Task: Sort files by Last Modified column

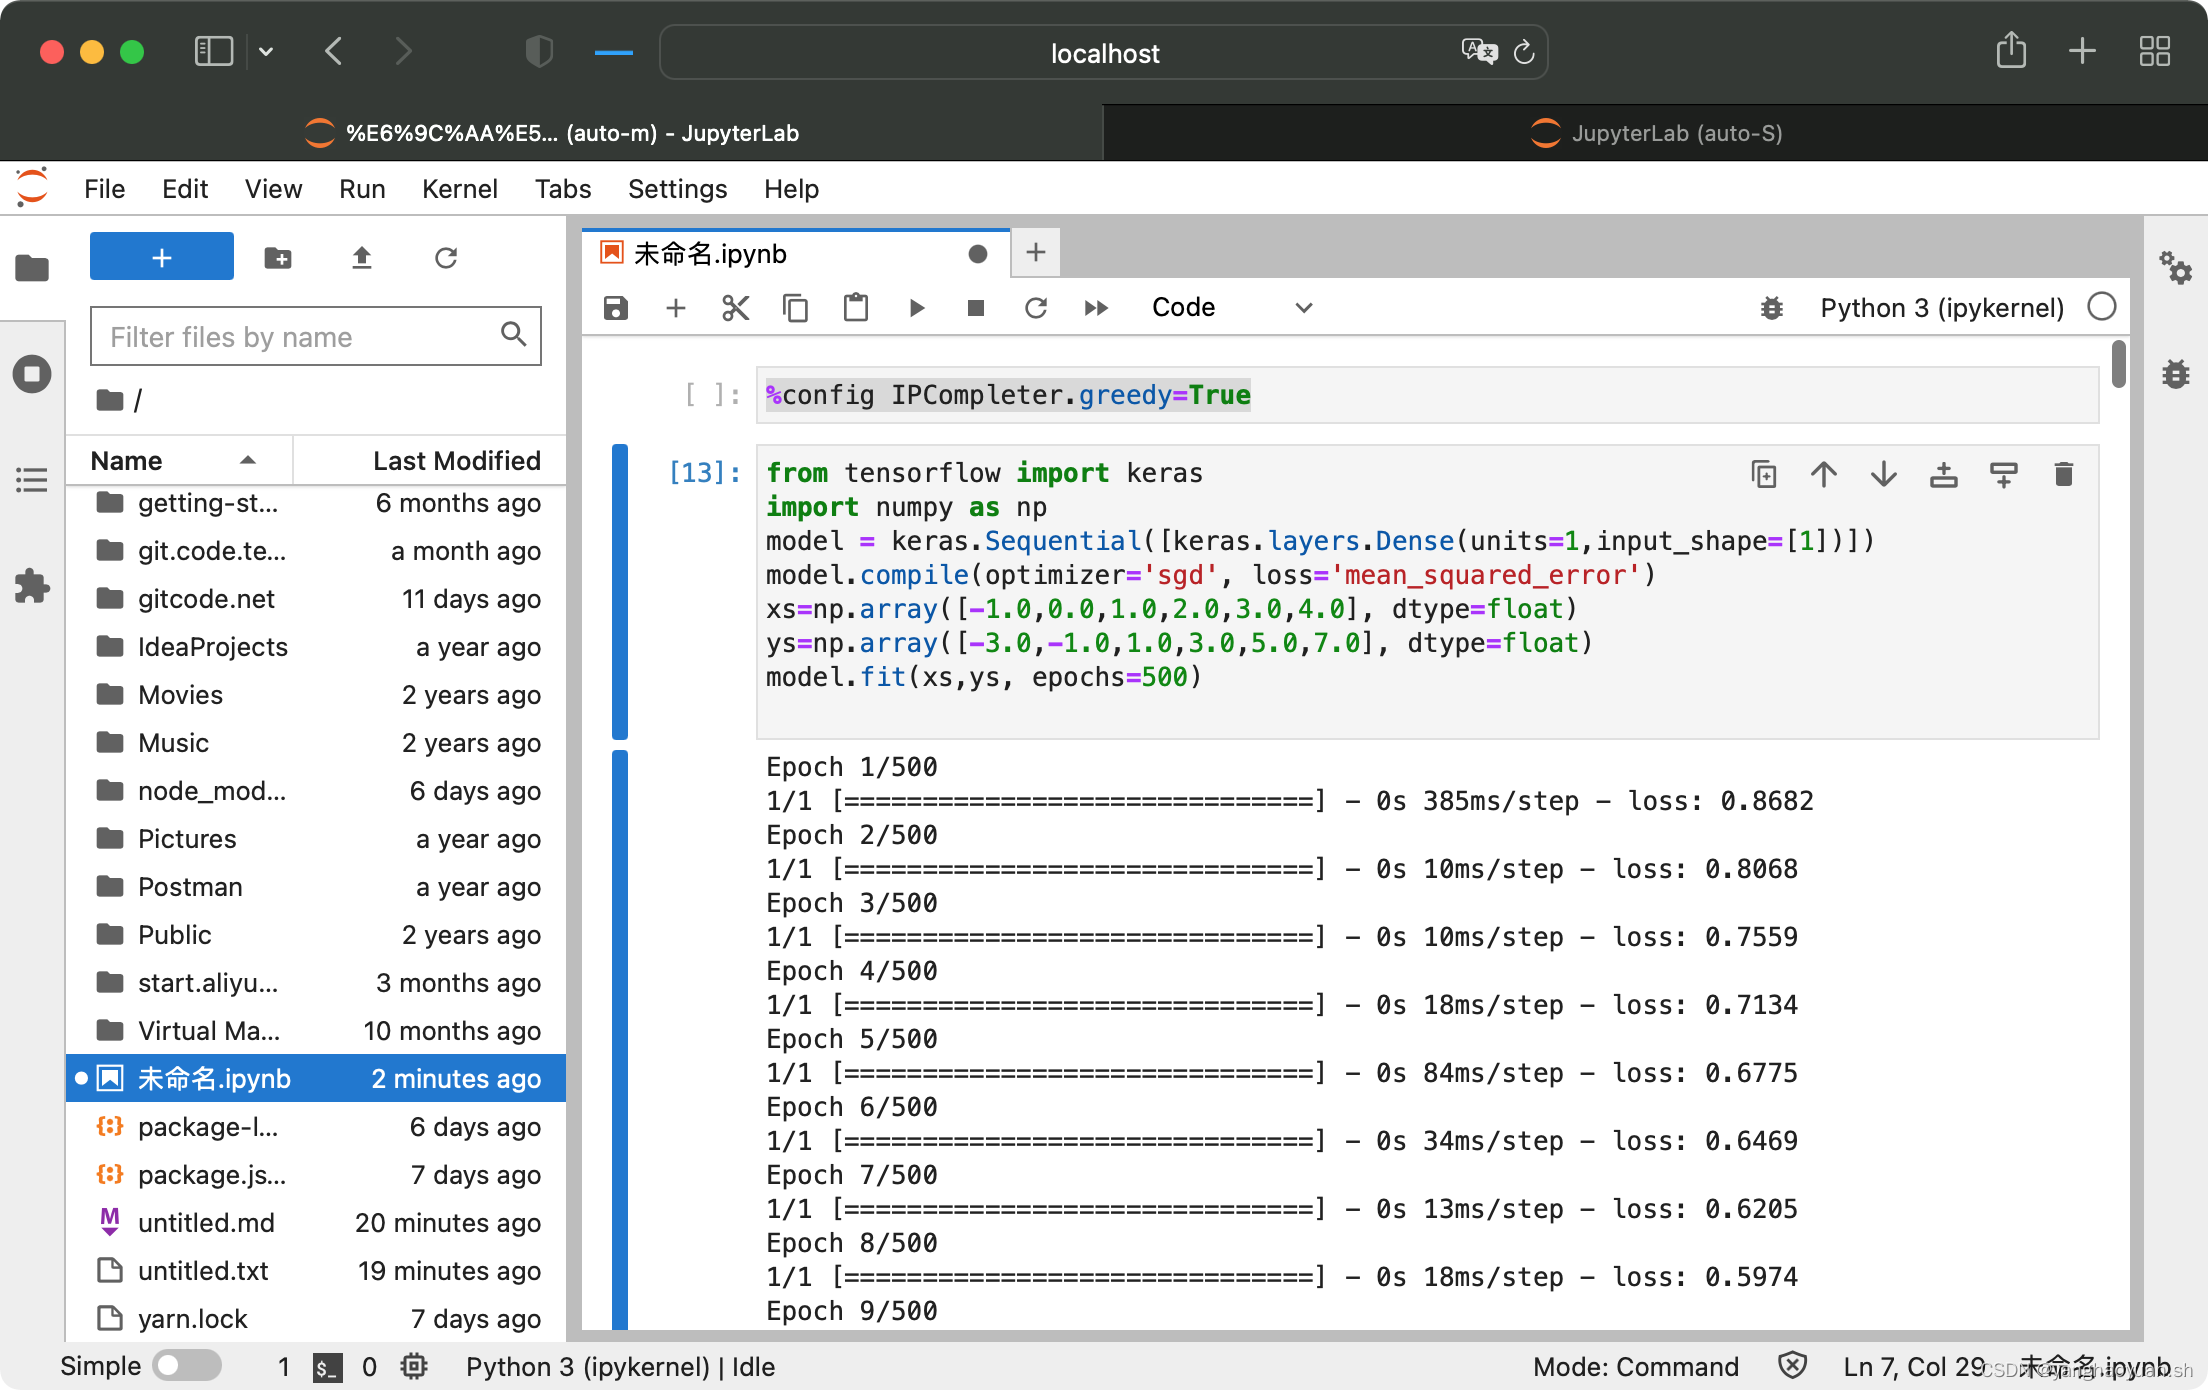Action: click(430, 460)
